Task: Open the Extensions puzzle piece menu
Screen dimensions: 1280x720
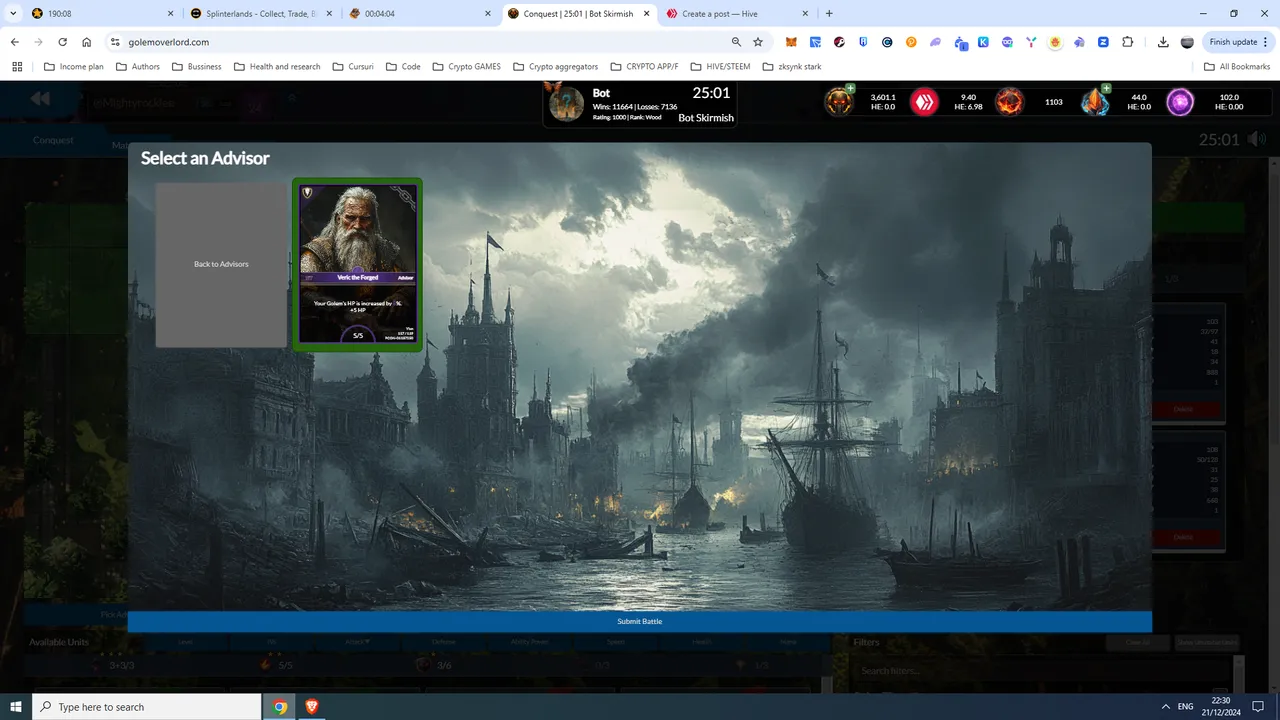Action: point(1128,43)
